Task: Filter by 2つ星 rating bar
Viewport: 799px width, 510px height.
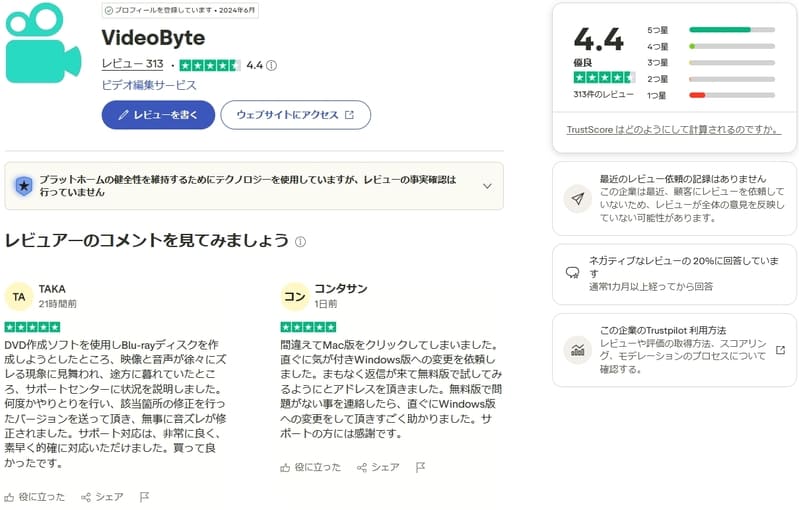Action: (711, 79)
